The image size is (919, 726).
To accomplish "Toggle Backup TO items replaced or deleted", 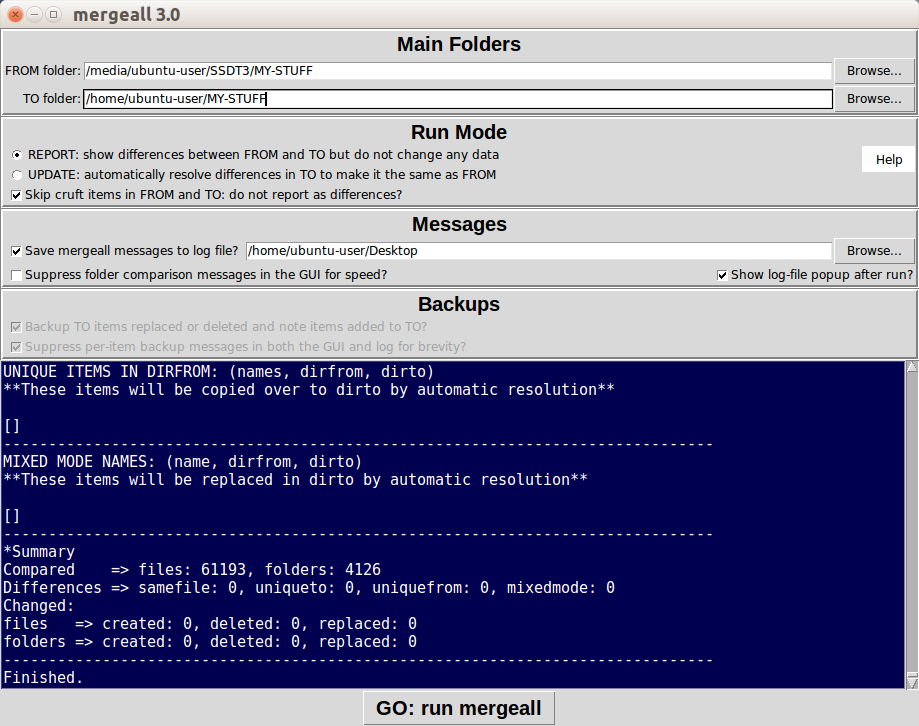I will coord(16,327).
